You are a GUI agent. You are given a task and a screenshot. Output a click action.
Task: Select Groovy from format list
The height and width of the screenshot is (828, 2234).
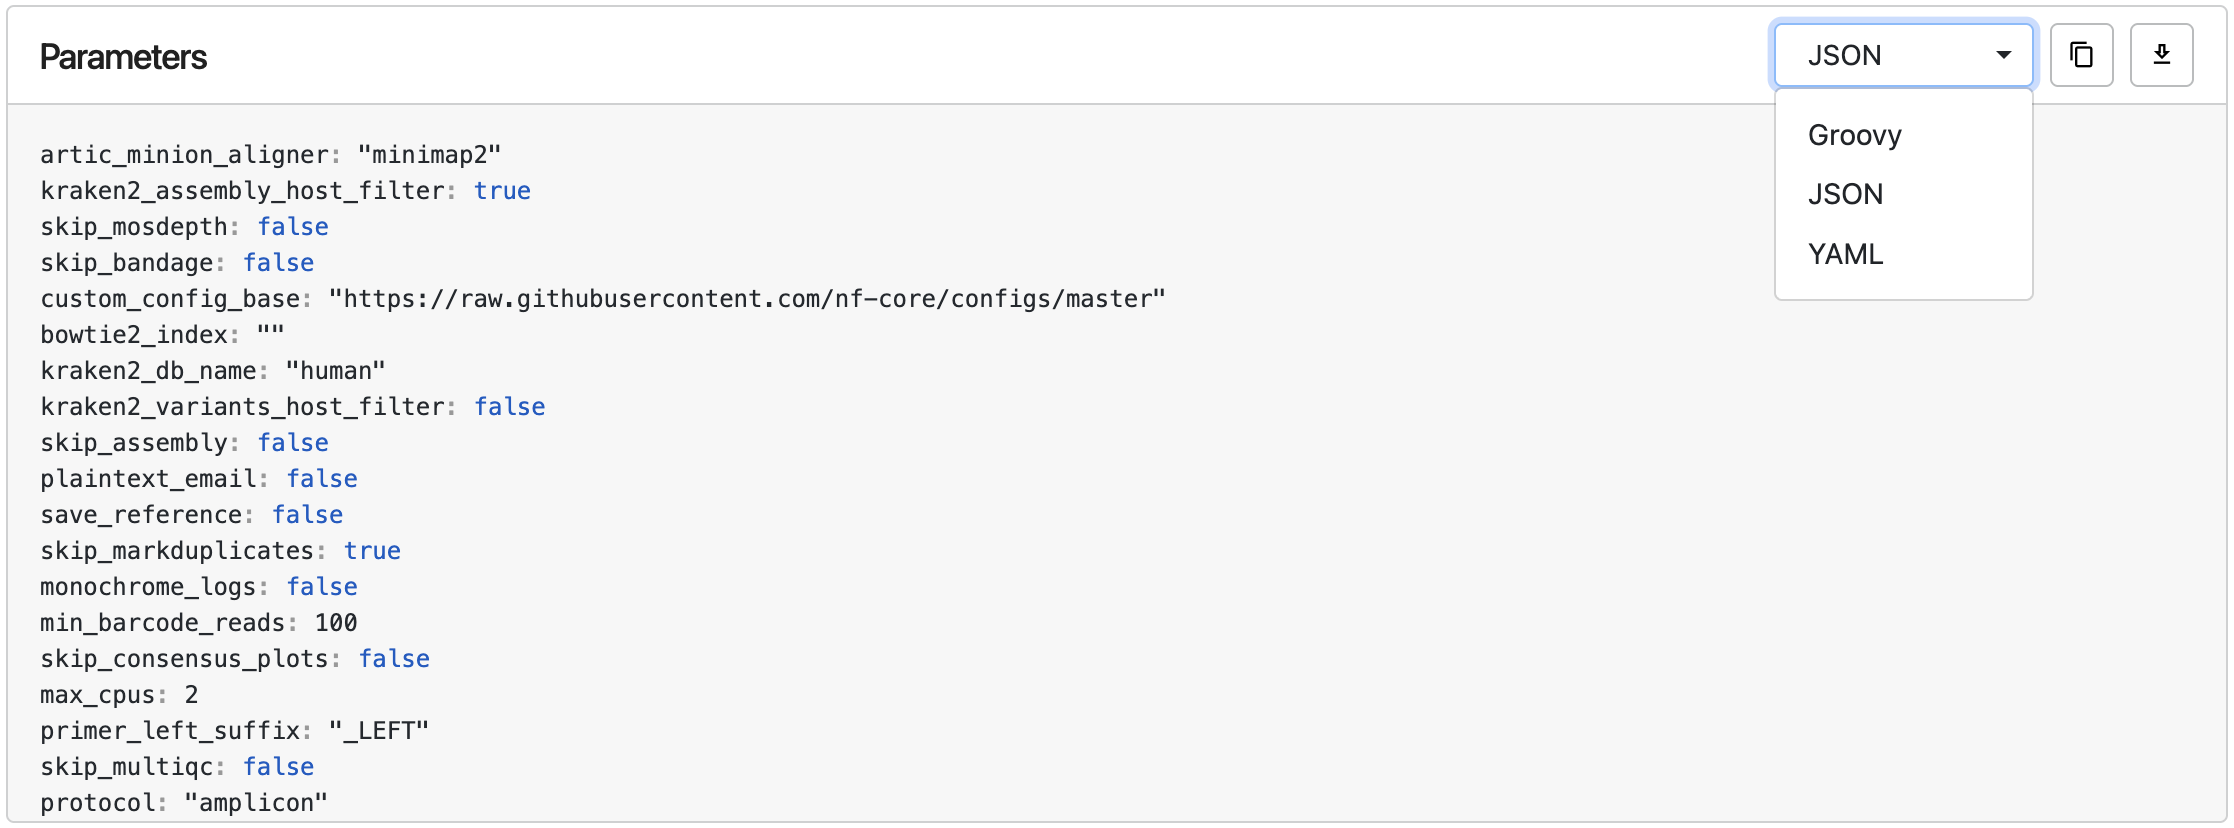click(x=1854, y=135)
